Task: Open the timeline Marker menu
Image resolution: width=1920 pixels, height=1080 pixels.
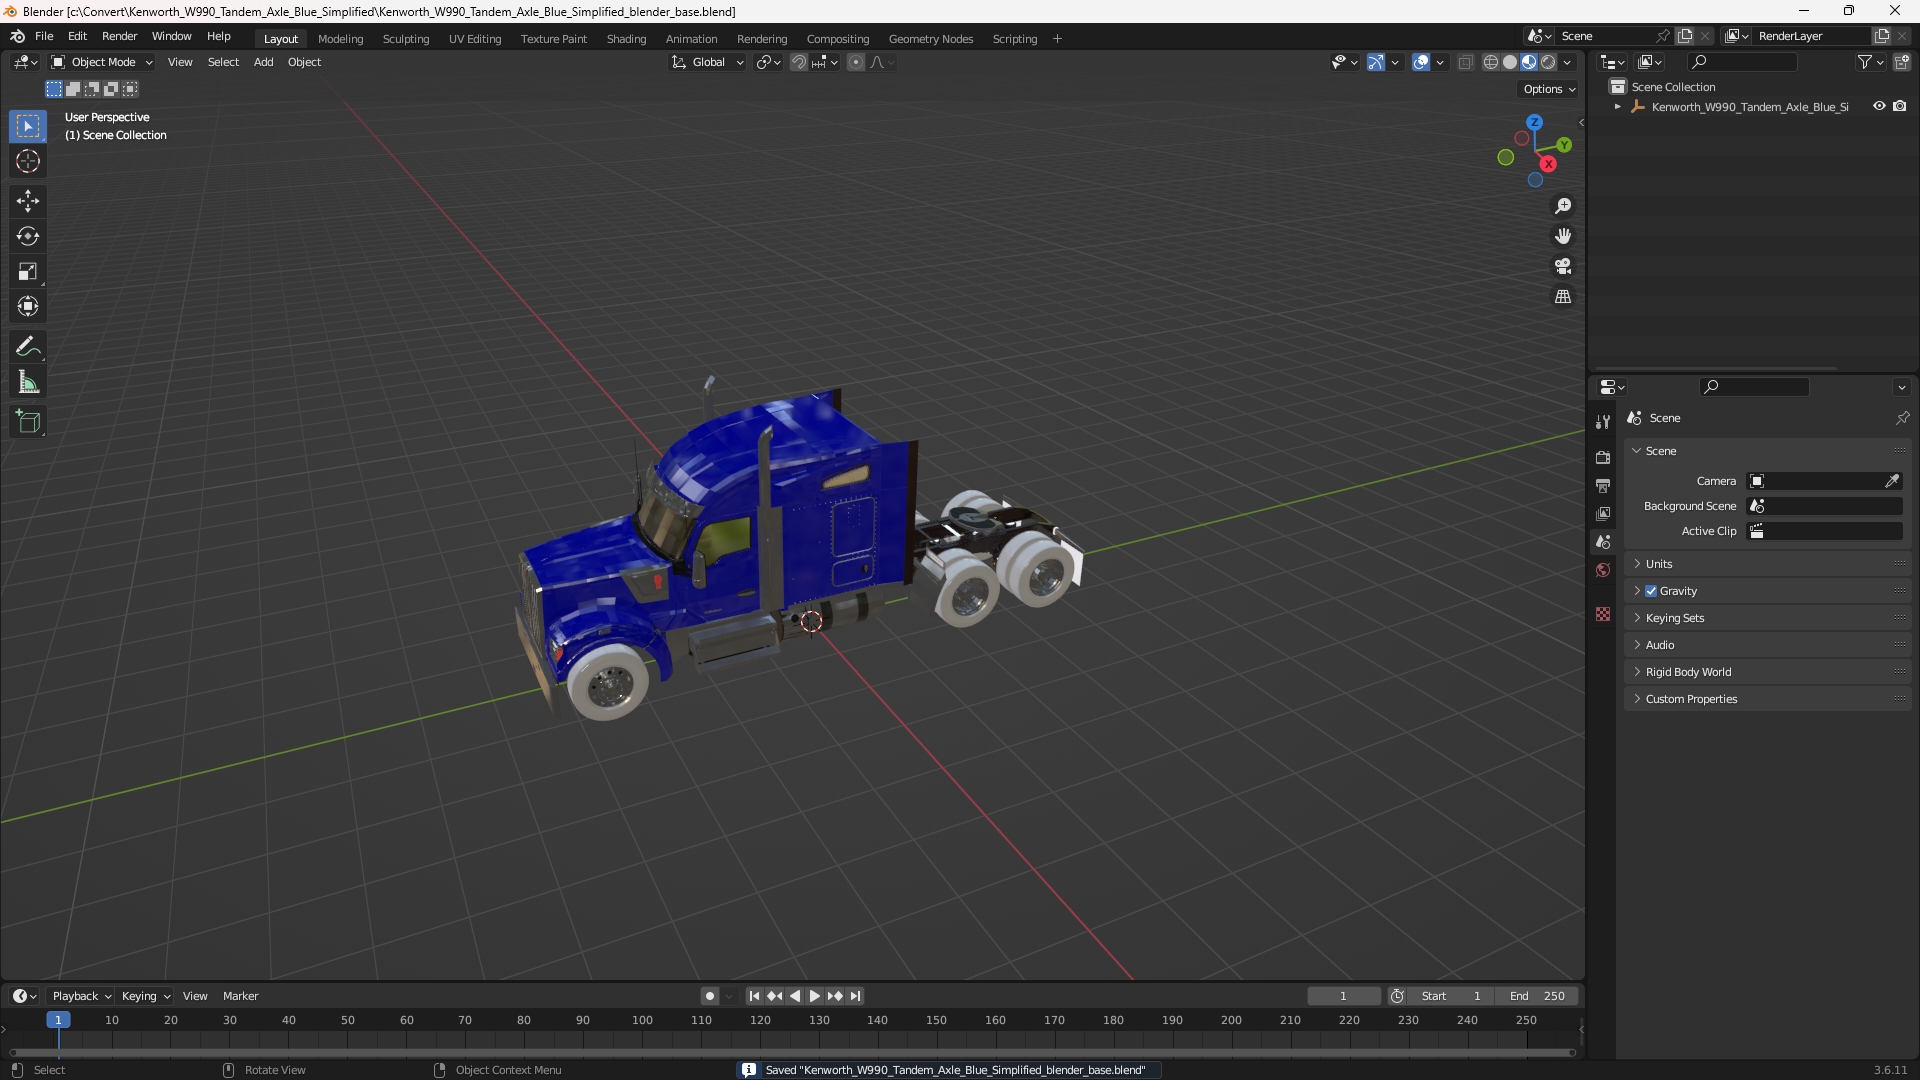Action: (x=240, y=996)
